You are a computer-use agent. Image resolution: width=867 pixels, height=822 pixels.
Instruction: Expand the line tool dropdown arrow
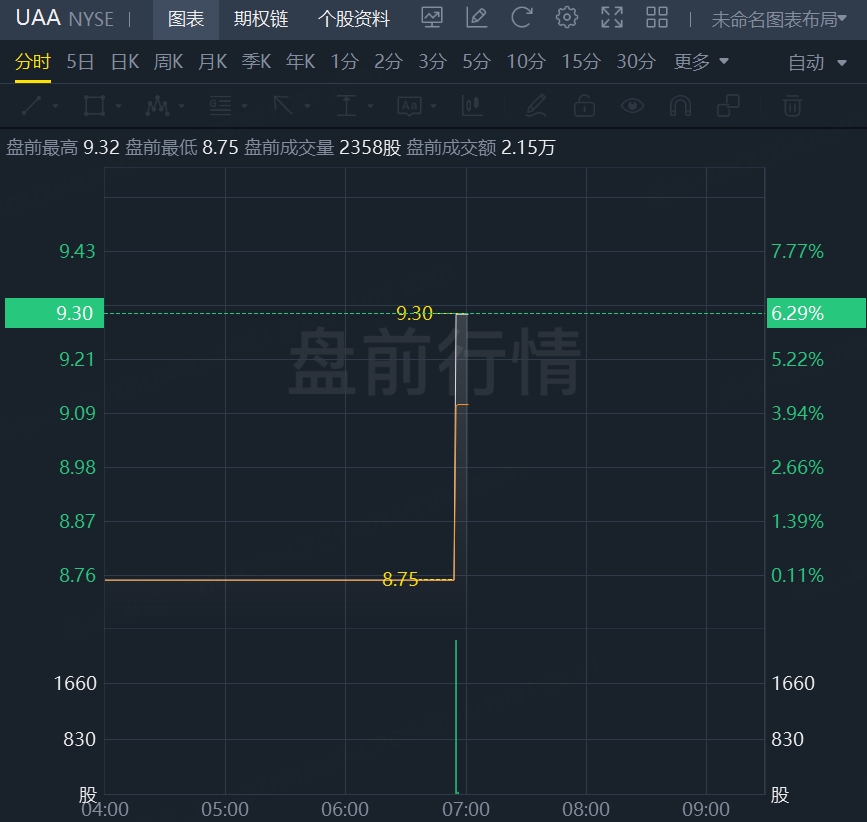[x=55, y=106]
